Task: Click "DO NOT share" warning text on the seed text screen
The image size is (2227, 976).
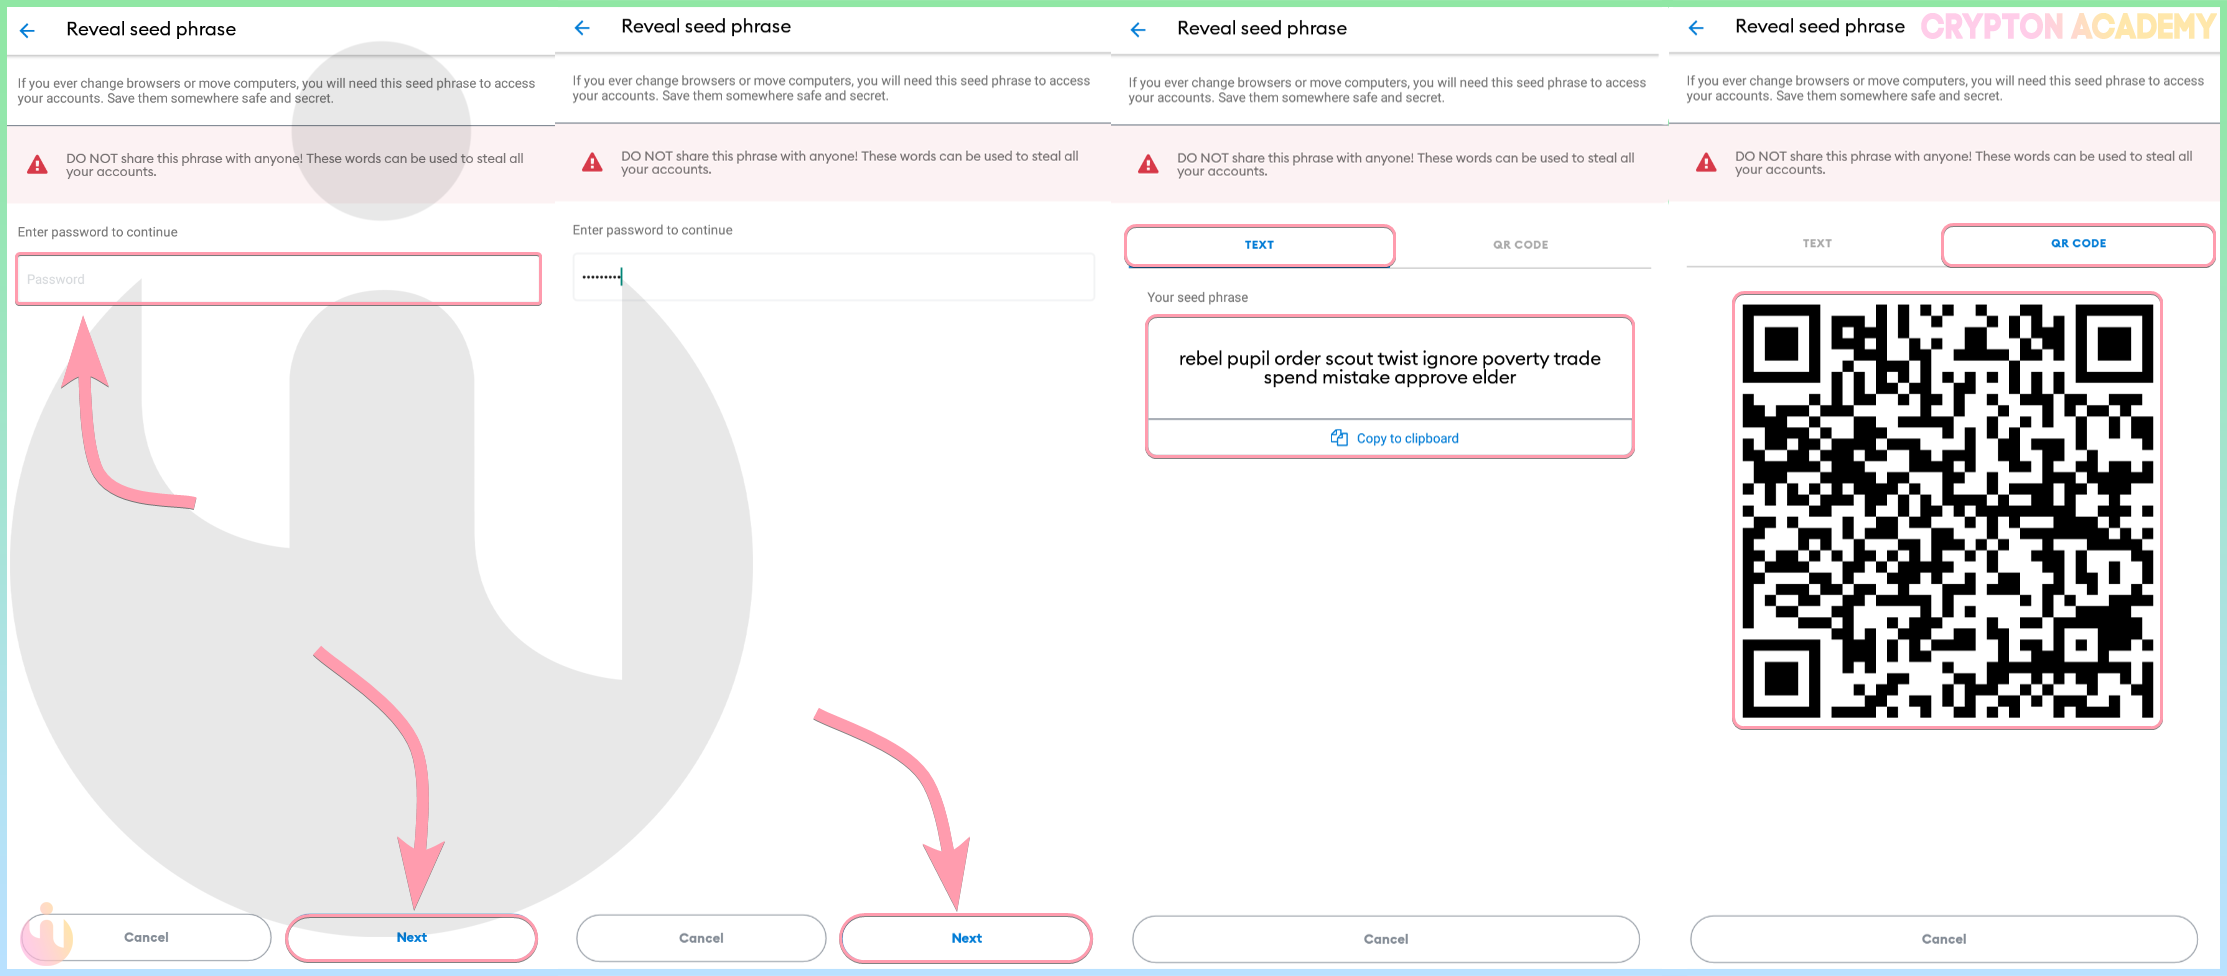Action: tap(1406, 165)
